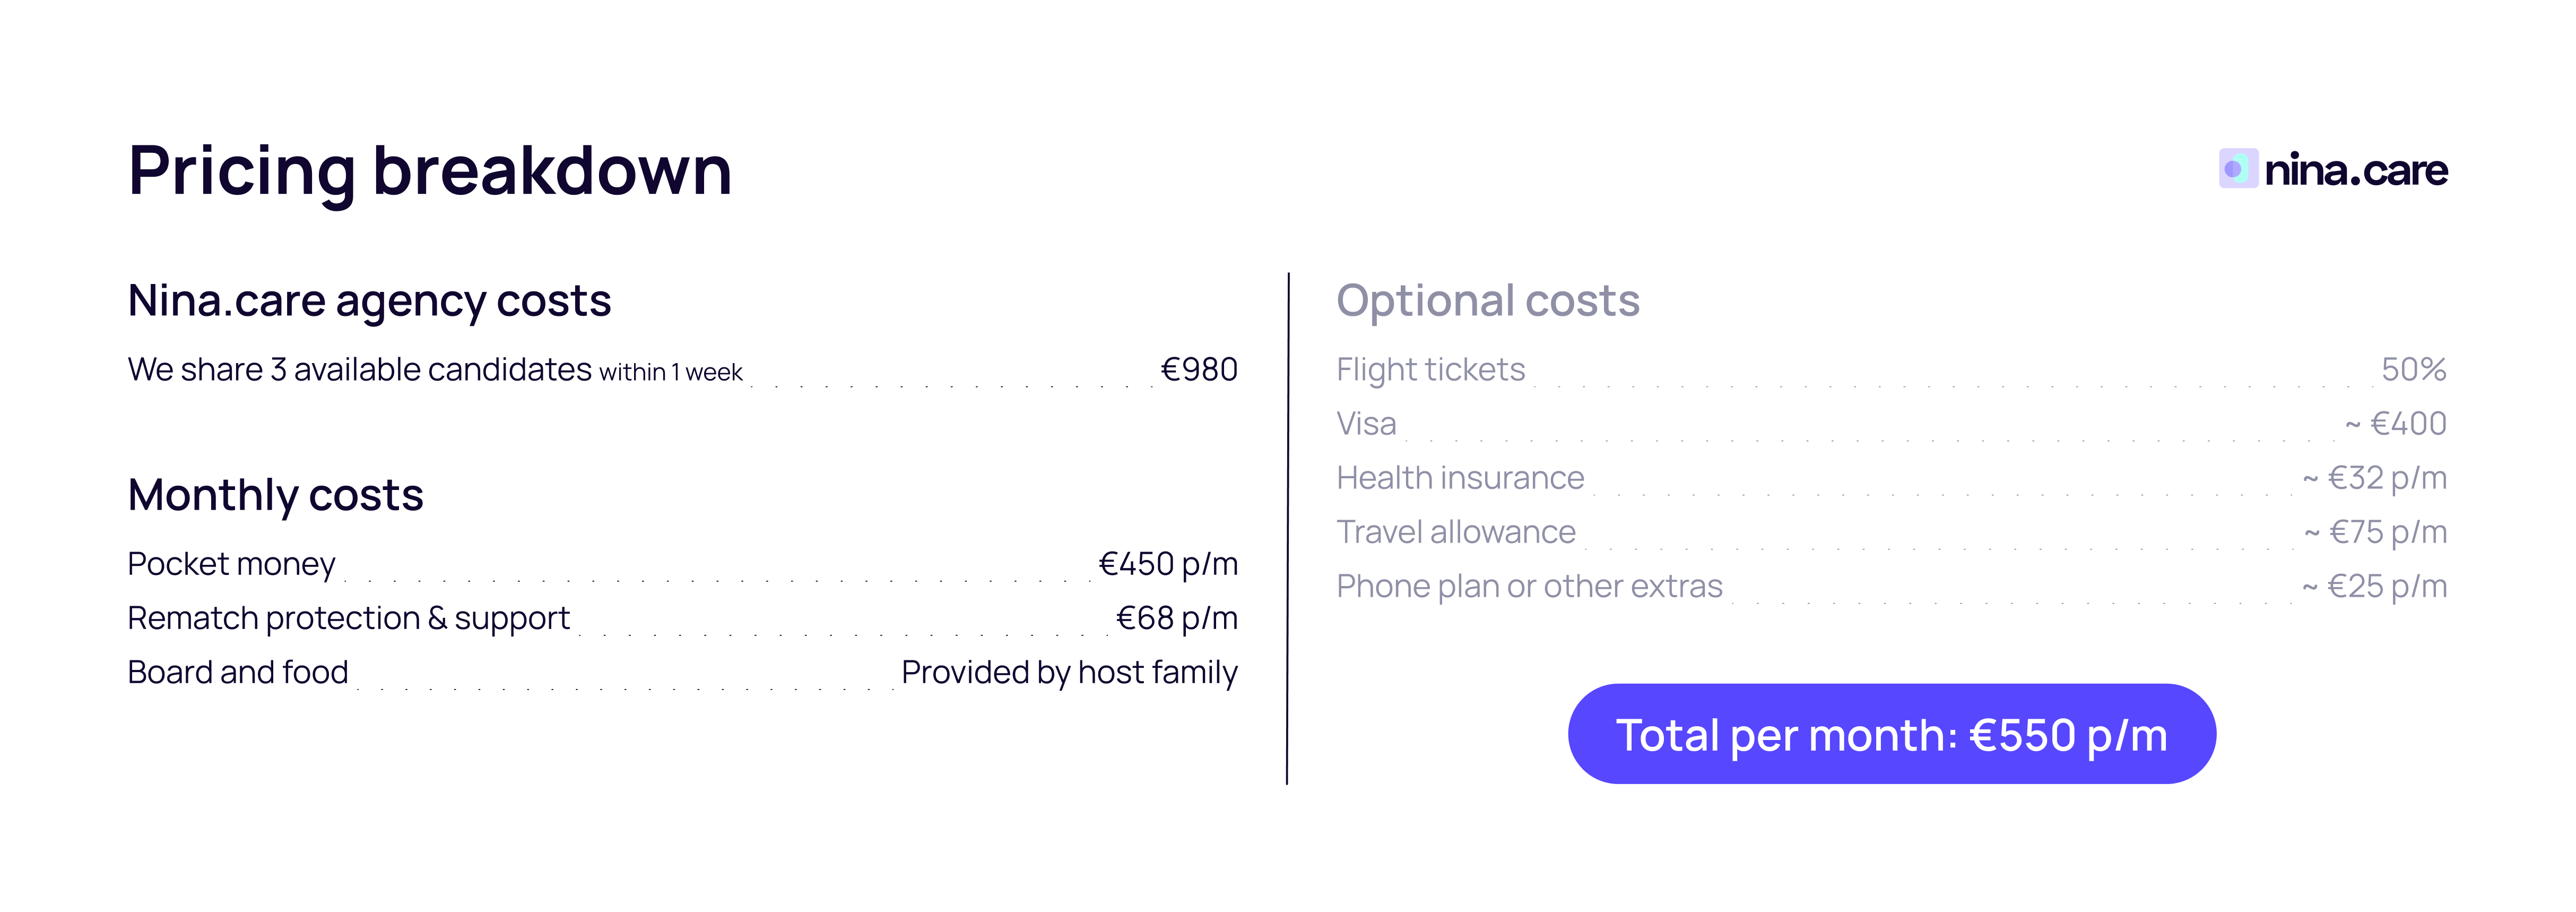
Task: Select the Pocket money row label
Action: [x=231, y=564]
